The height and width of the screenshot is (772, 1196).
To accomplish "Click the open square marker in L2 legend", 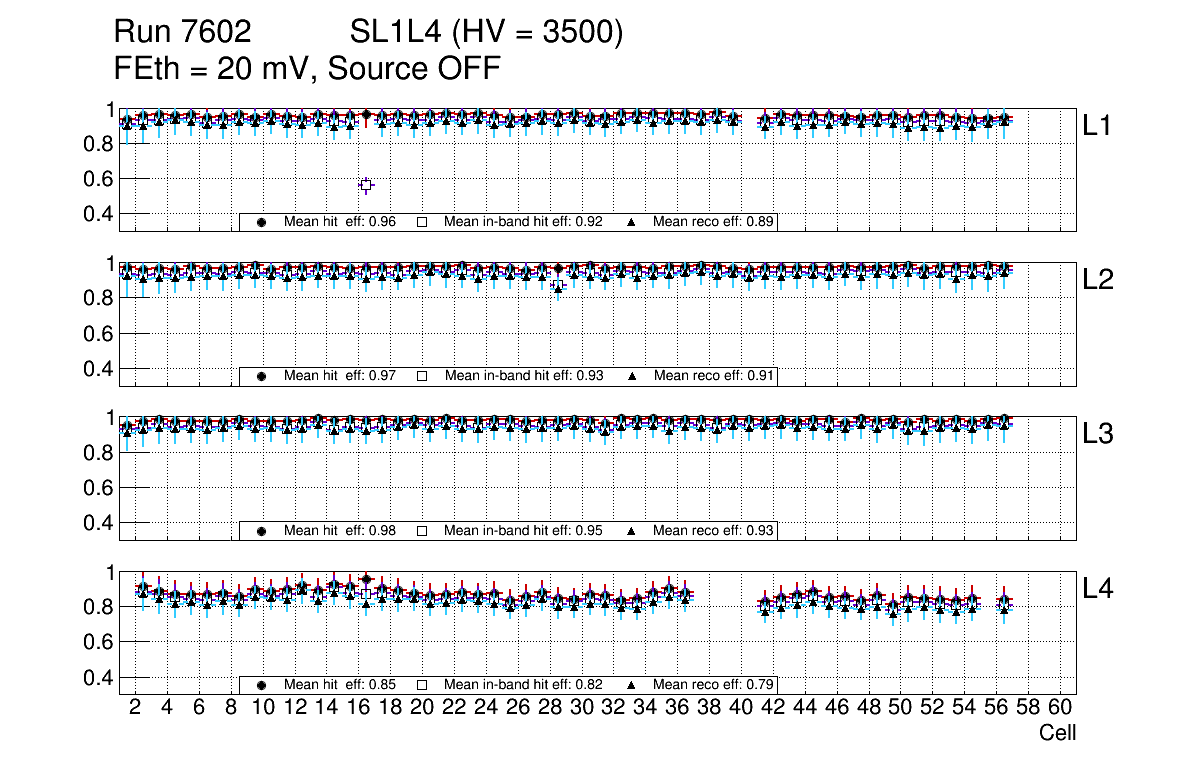I will (422, 376).
